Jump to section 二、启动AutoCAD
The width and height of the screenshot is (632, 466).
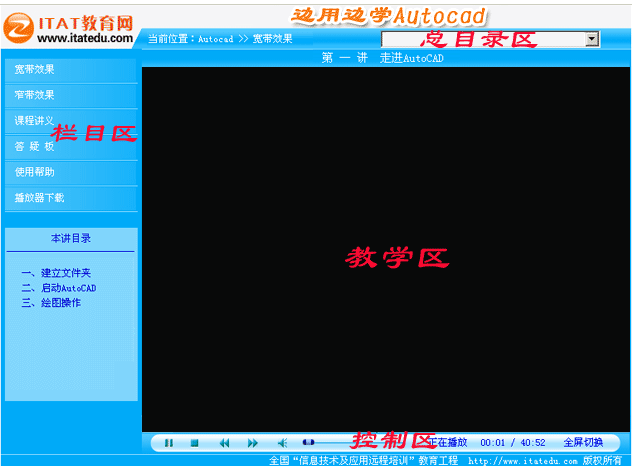(x=59, y=288)
